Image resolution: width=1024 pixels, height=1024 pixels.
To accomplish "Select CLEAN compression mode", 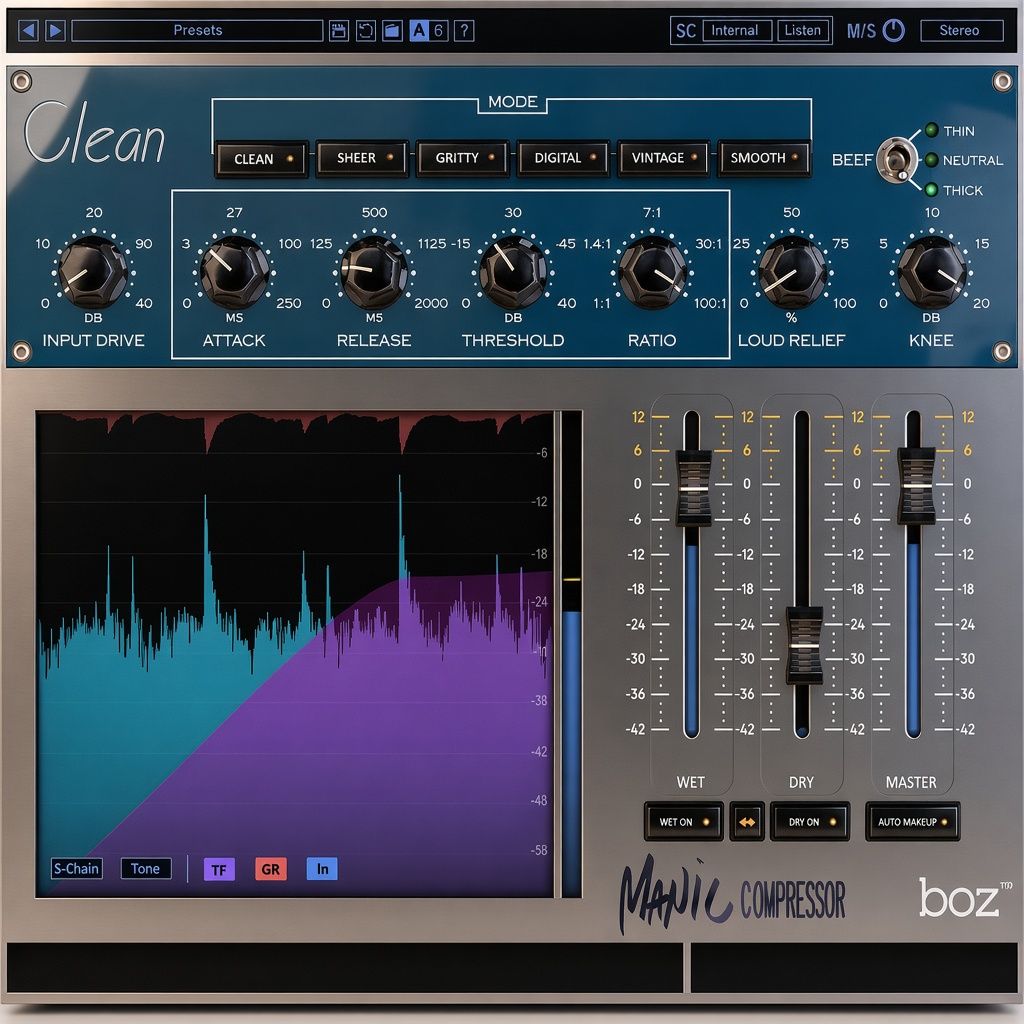I will (261, 159).
